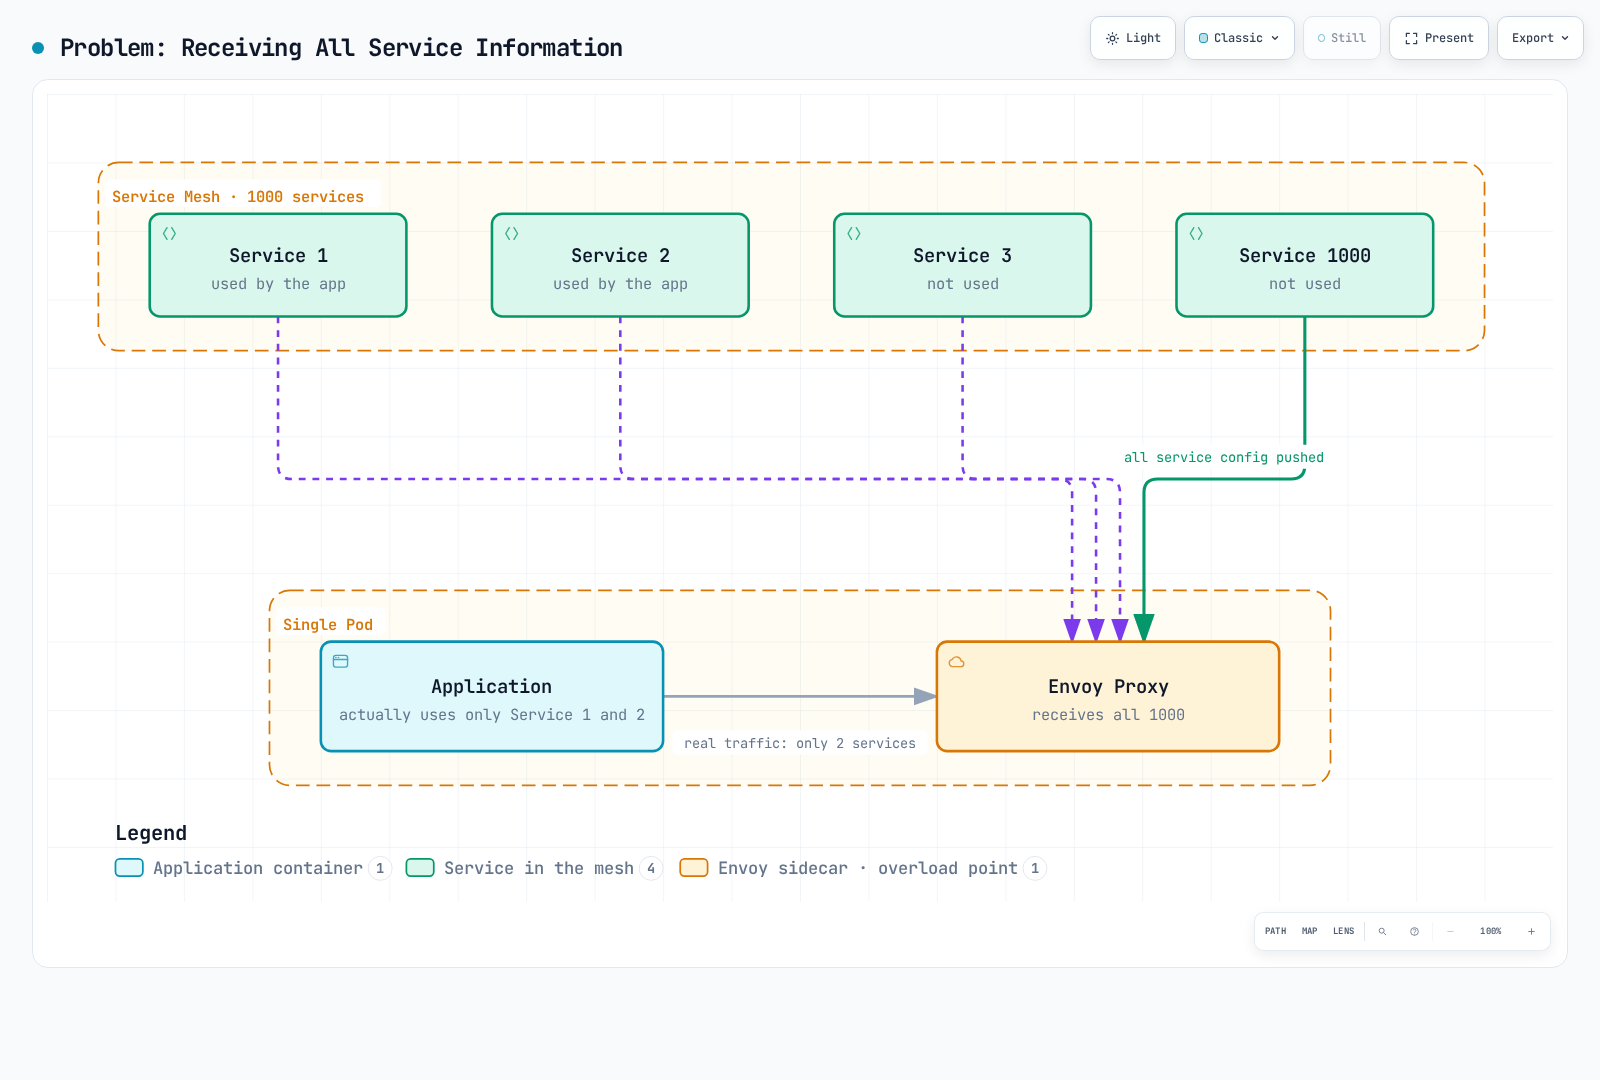Click 'real traffic: only 2 services' label
Image resolution: width=1600 pixels, height=1080 pixels.
pyautogui.click(x=800, y=743)
